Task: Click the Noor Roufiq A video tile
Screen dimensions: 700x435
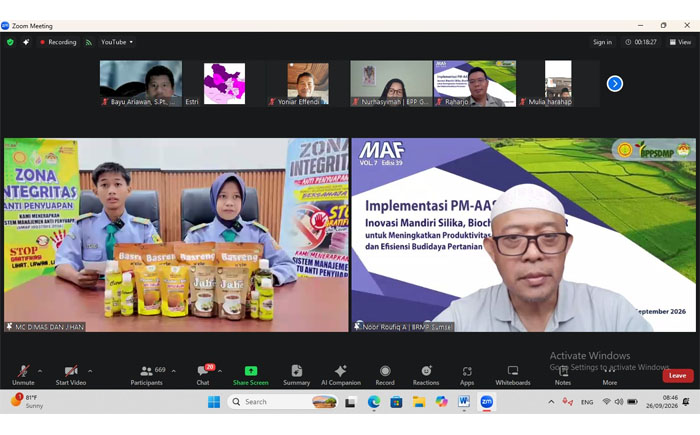Action: 523,235
